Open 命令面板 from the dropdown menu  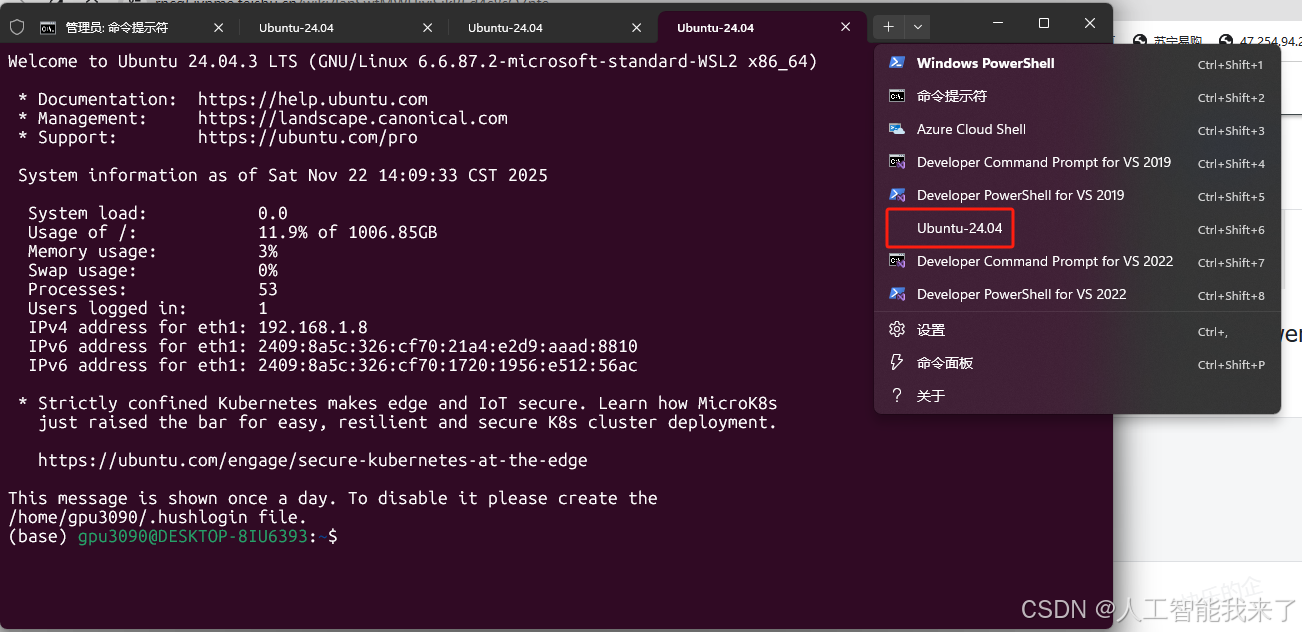[x=1077, y=363]
